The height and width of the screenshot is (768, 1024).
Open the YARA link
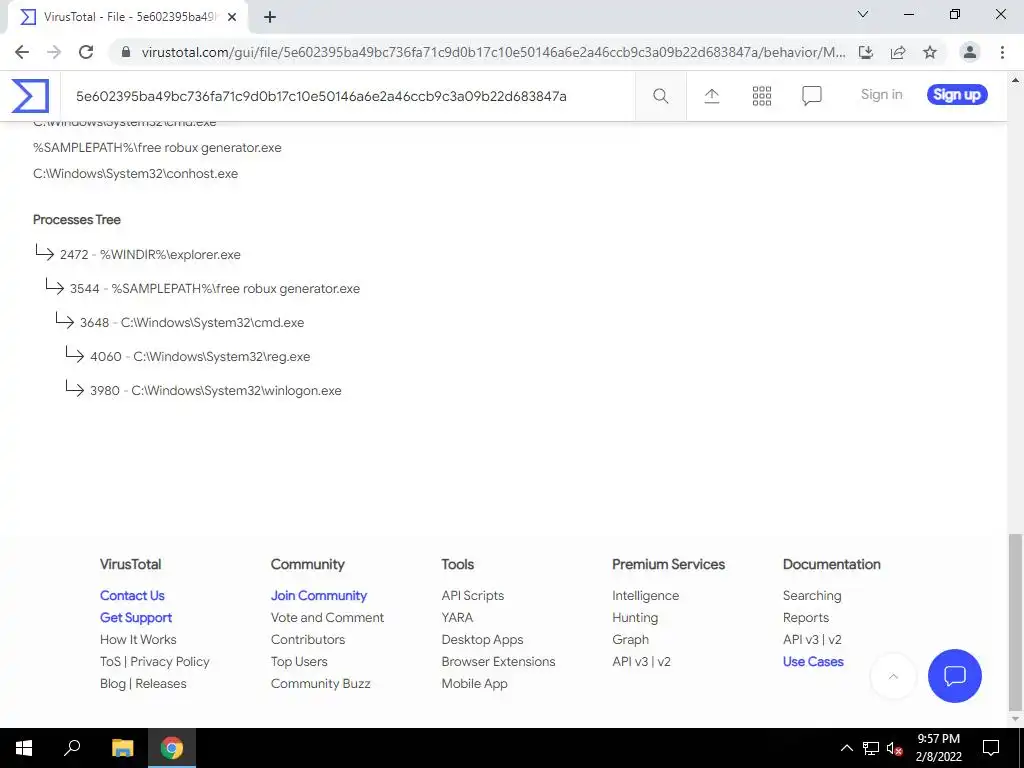[457, 618]
